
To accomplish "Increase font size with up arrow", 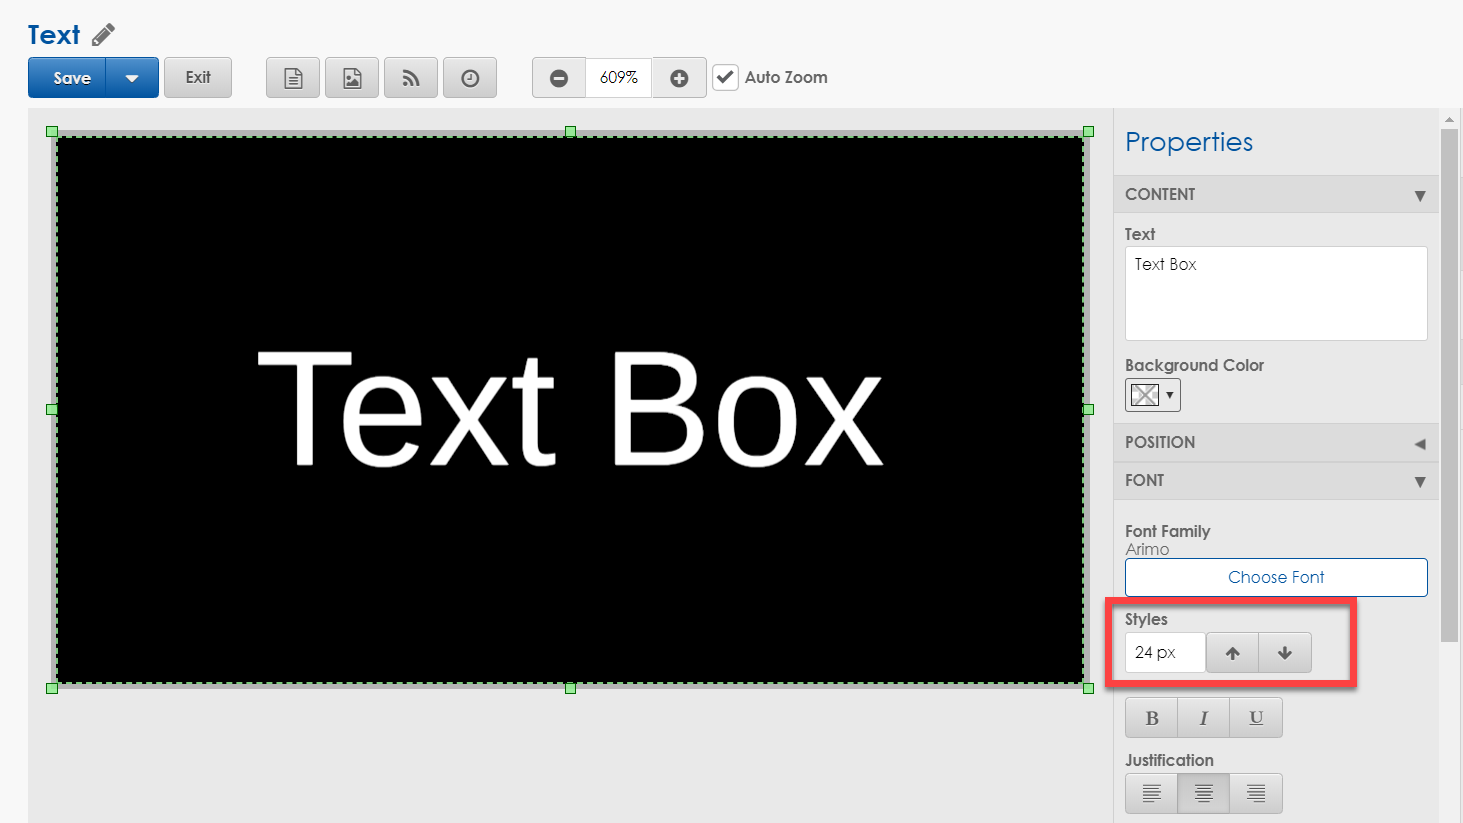I will 1232,653.
